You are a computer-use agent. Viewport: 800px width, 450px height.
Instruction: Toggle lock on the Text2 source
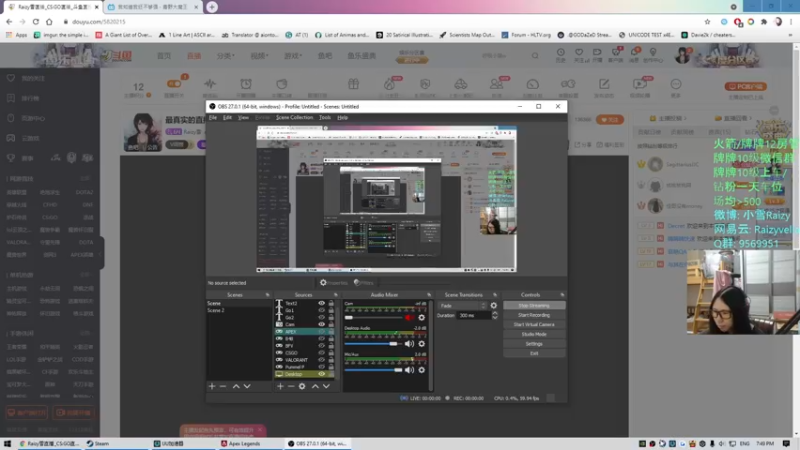click(331, 303)
